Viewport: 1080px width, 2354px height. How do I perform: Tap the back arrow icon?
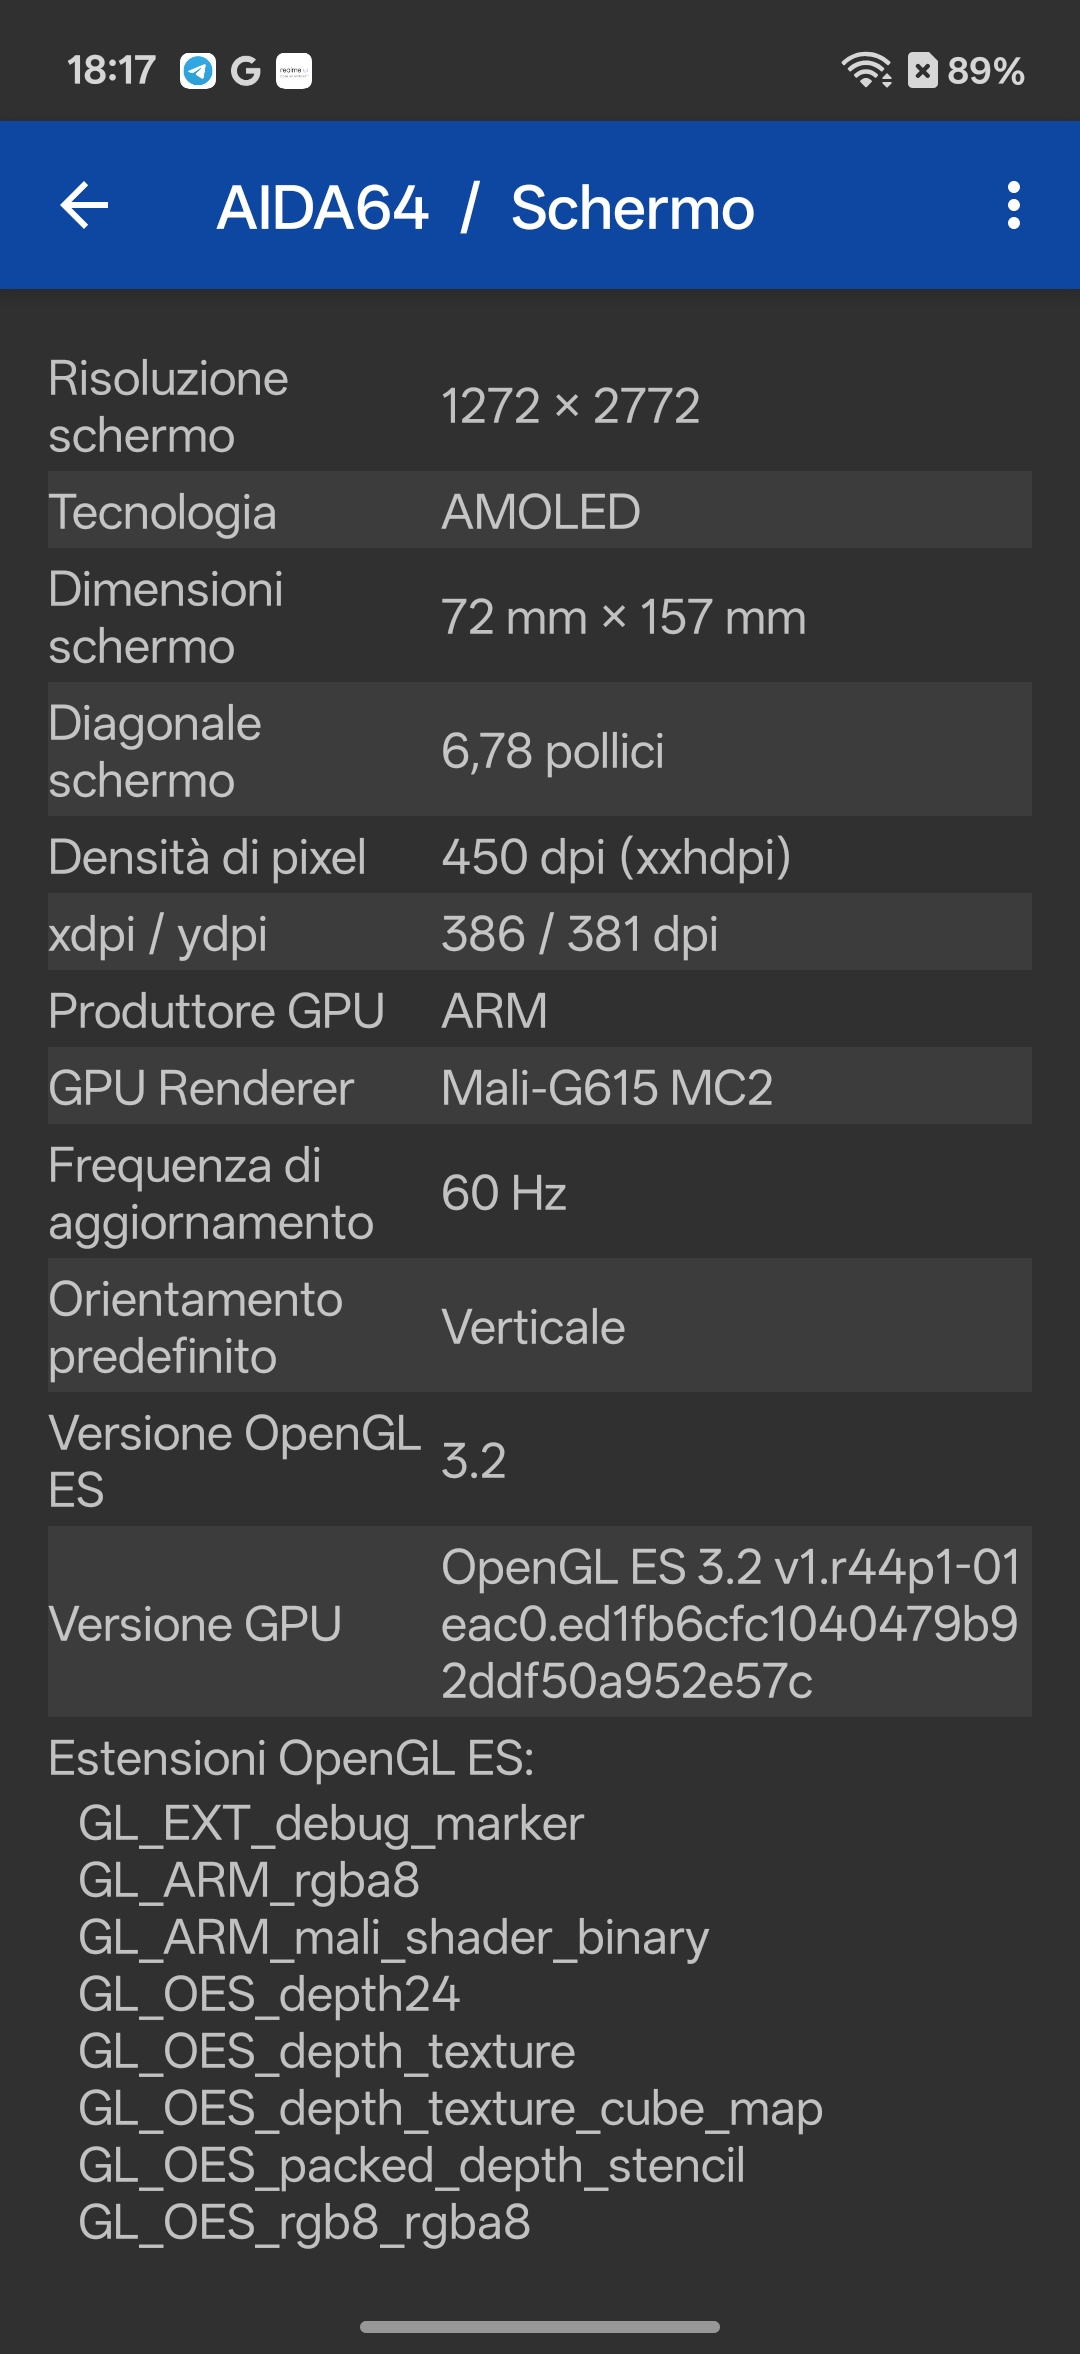click(85, 206)
